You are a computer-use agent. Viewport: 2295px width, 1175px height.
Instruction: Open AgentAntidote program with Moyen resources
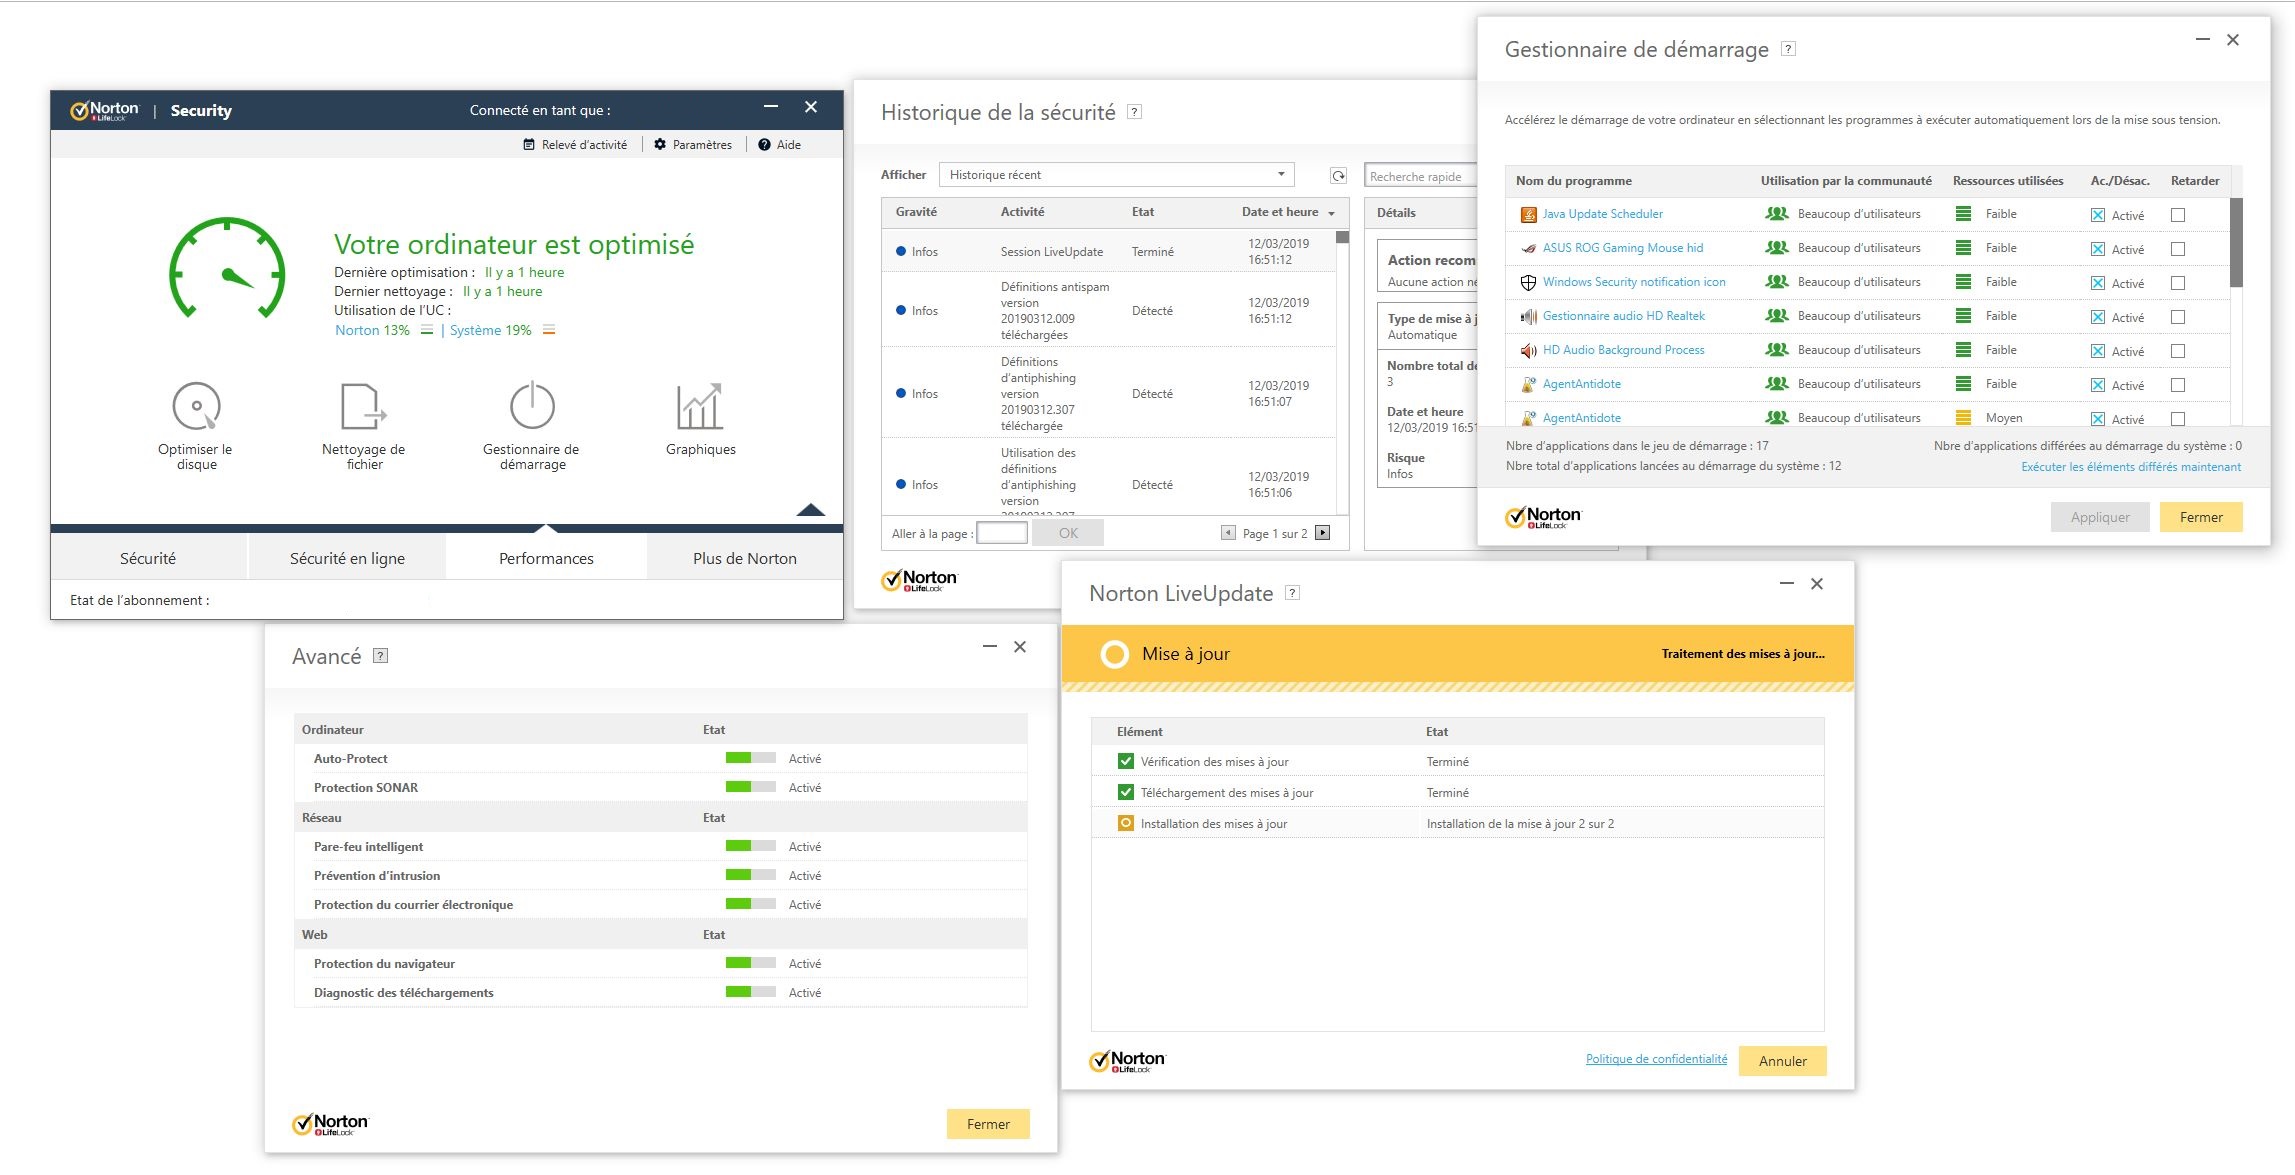1581,418
